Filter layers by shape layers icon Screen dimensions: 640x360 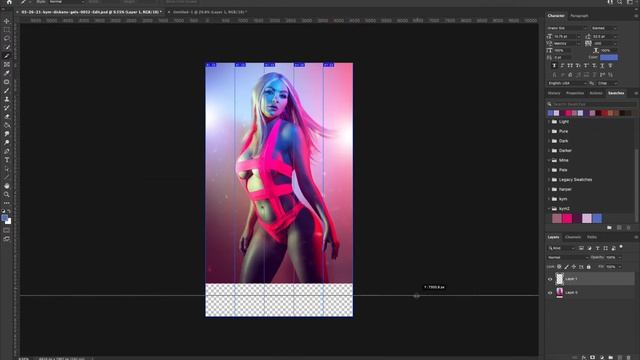(x=606, y=248)
